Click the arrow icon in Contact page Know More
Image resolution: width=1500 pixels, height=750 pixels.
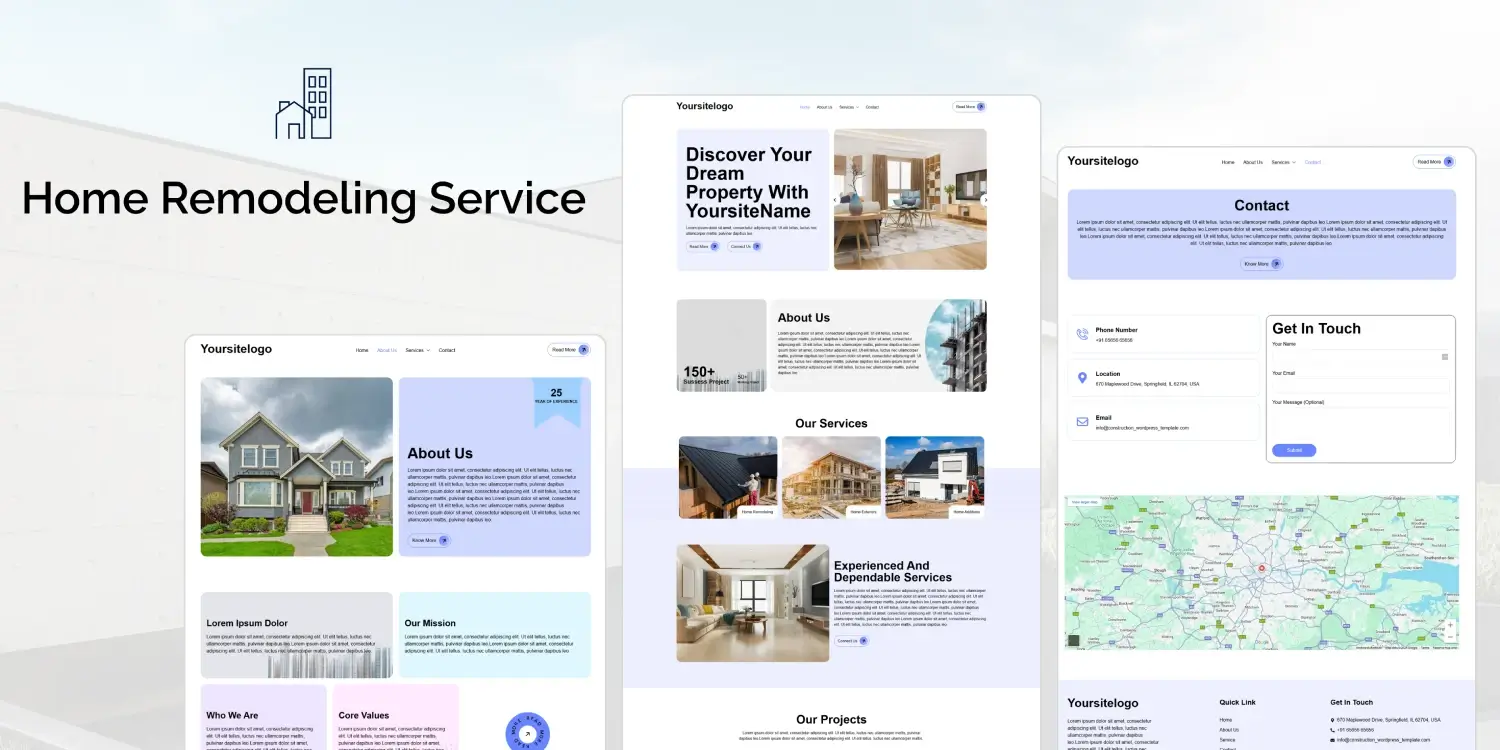click(x=1275, y=264)
